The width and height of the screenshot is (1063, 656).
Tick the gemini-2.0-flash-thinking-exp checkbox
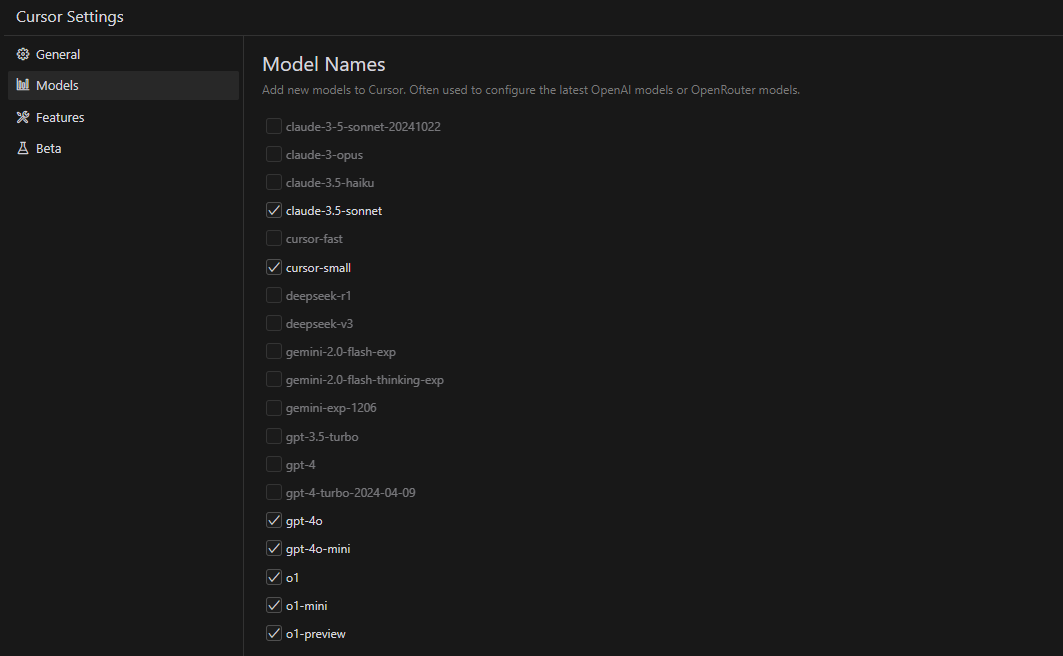click(x=274, y=380)
